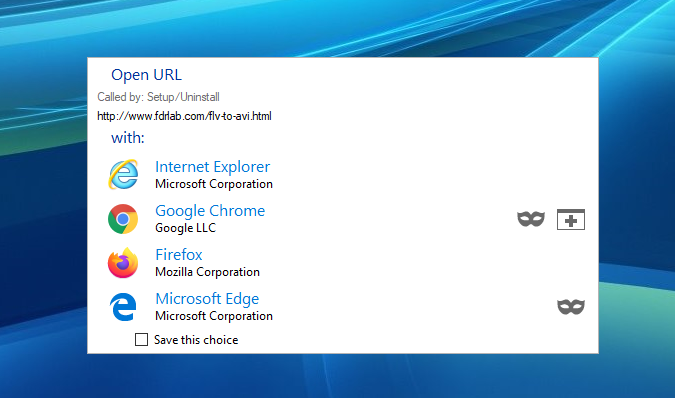Click the Save this choice label
Screen dimensions: 675x398
coord(196,340)
